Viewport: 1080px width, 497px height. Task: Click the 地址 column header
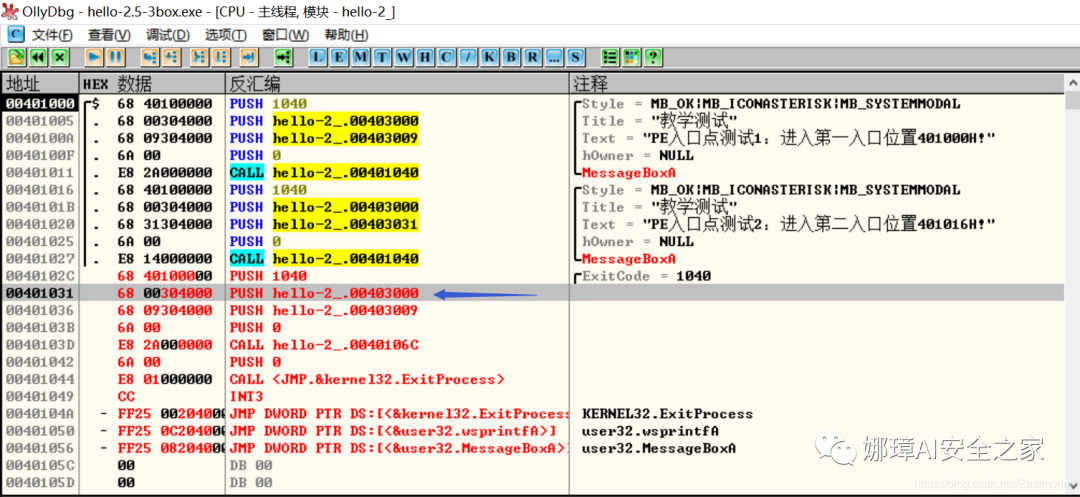[x=41, y=84]
